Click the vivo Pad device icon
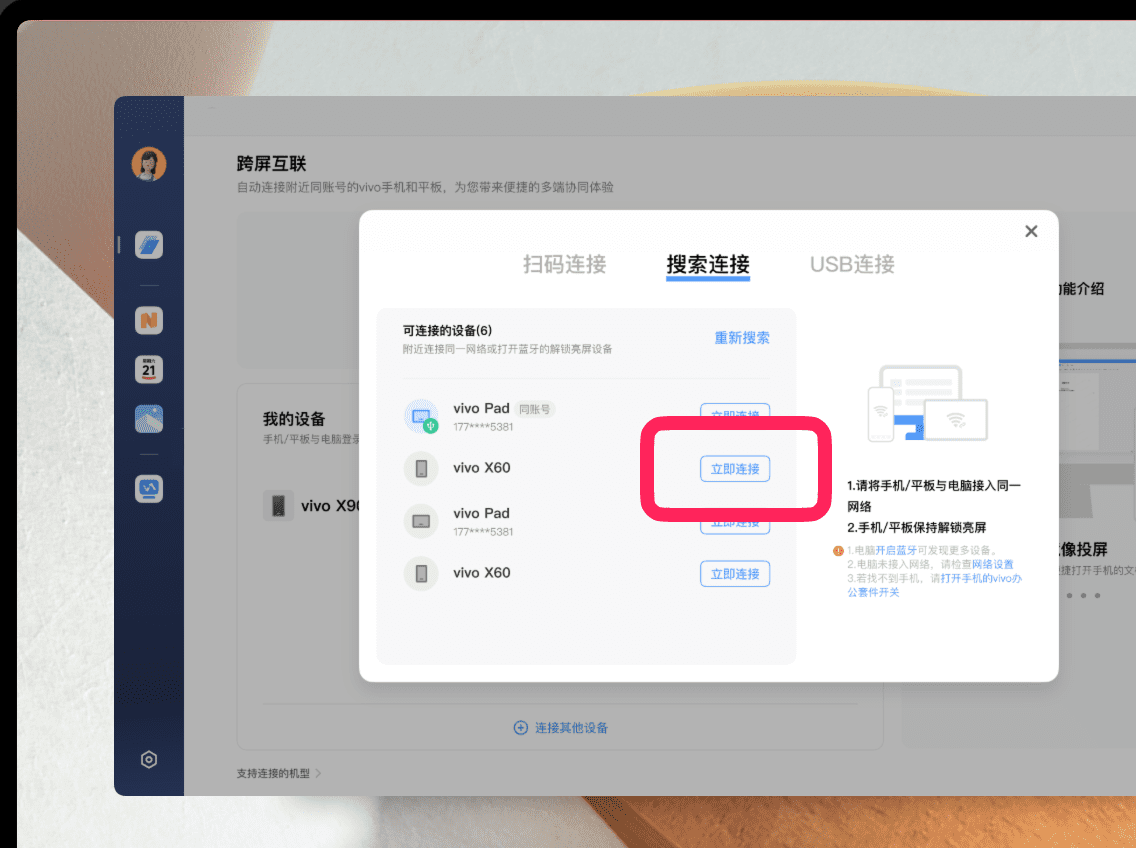The width and height of the screenshot is (1136, 848). (421, 415)
